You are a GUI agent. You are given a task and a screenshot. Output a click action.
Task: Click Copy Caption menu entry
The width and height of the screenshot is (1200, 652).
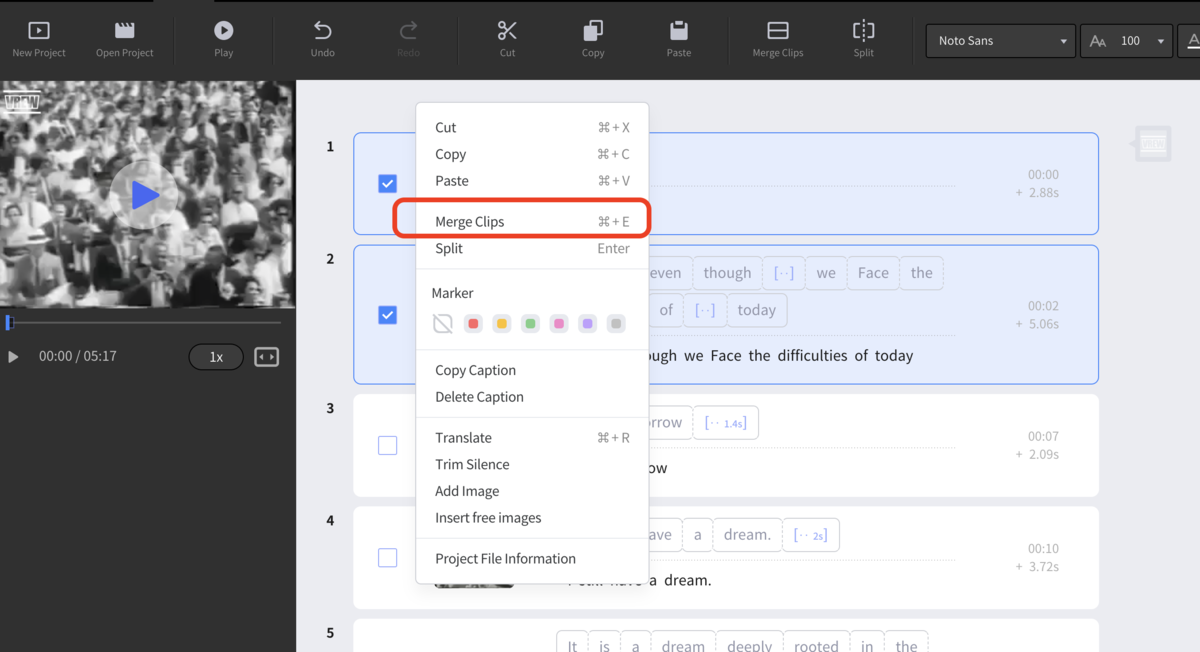pyautogui.click(x=532, y=370)
